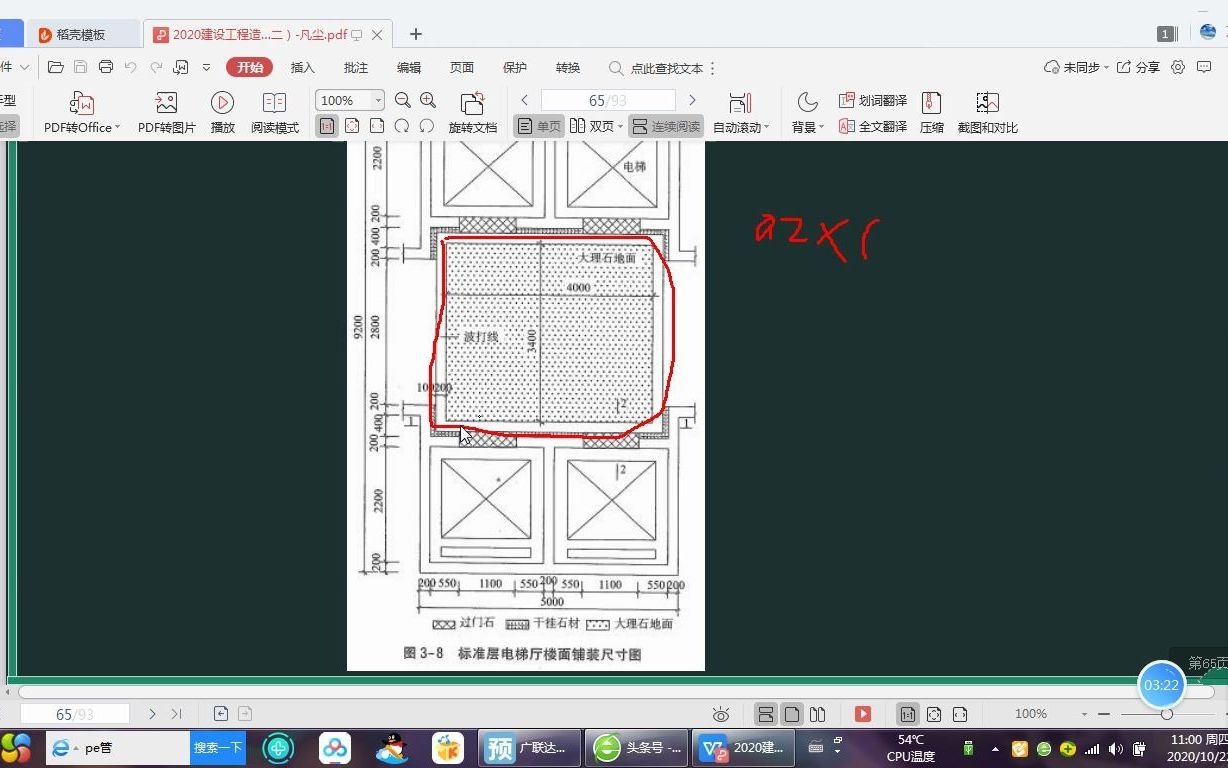Click the page number 65/93 input field

pos(607,100)
